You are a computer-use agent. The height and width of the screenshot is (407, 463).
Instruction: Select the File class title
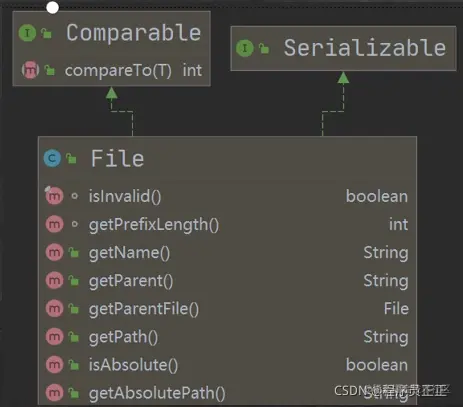click(x=117, y=158)
